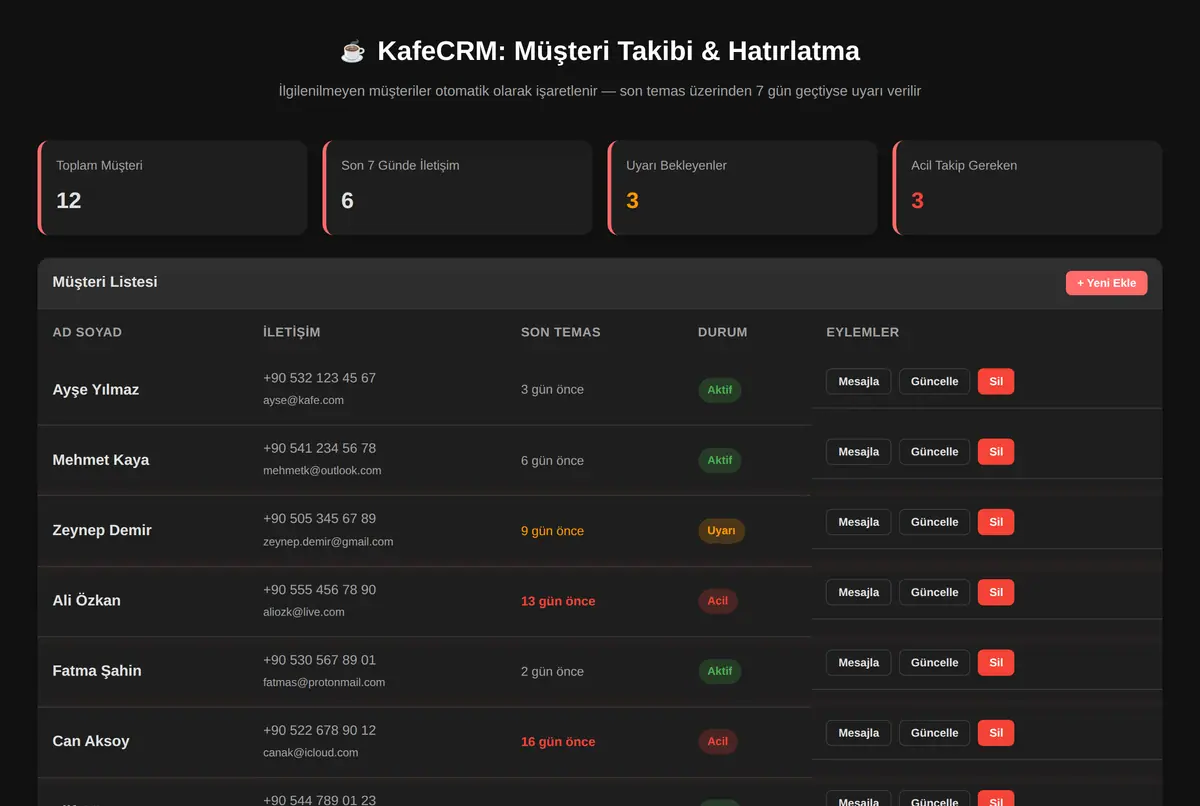Send a message to Mehmet Kaya
The width and height of the screenshot is (1200, 806).
coord(858,452)
